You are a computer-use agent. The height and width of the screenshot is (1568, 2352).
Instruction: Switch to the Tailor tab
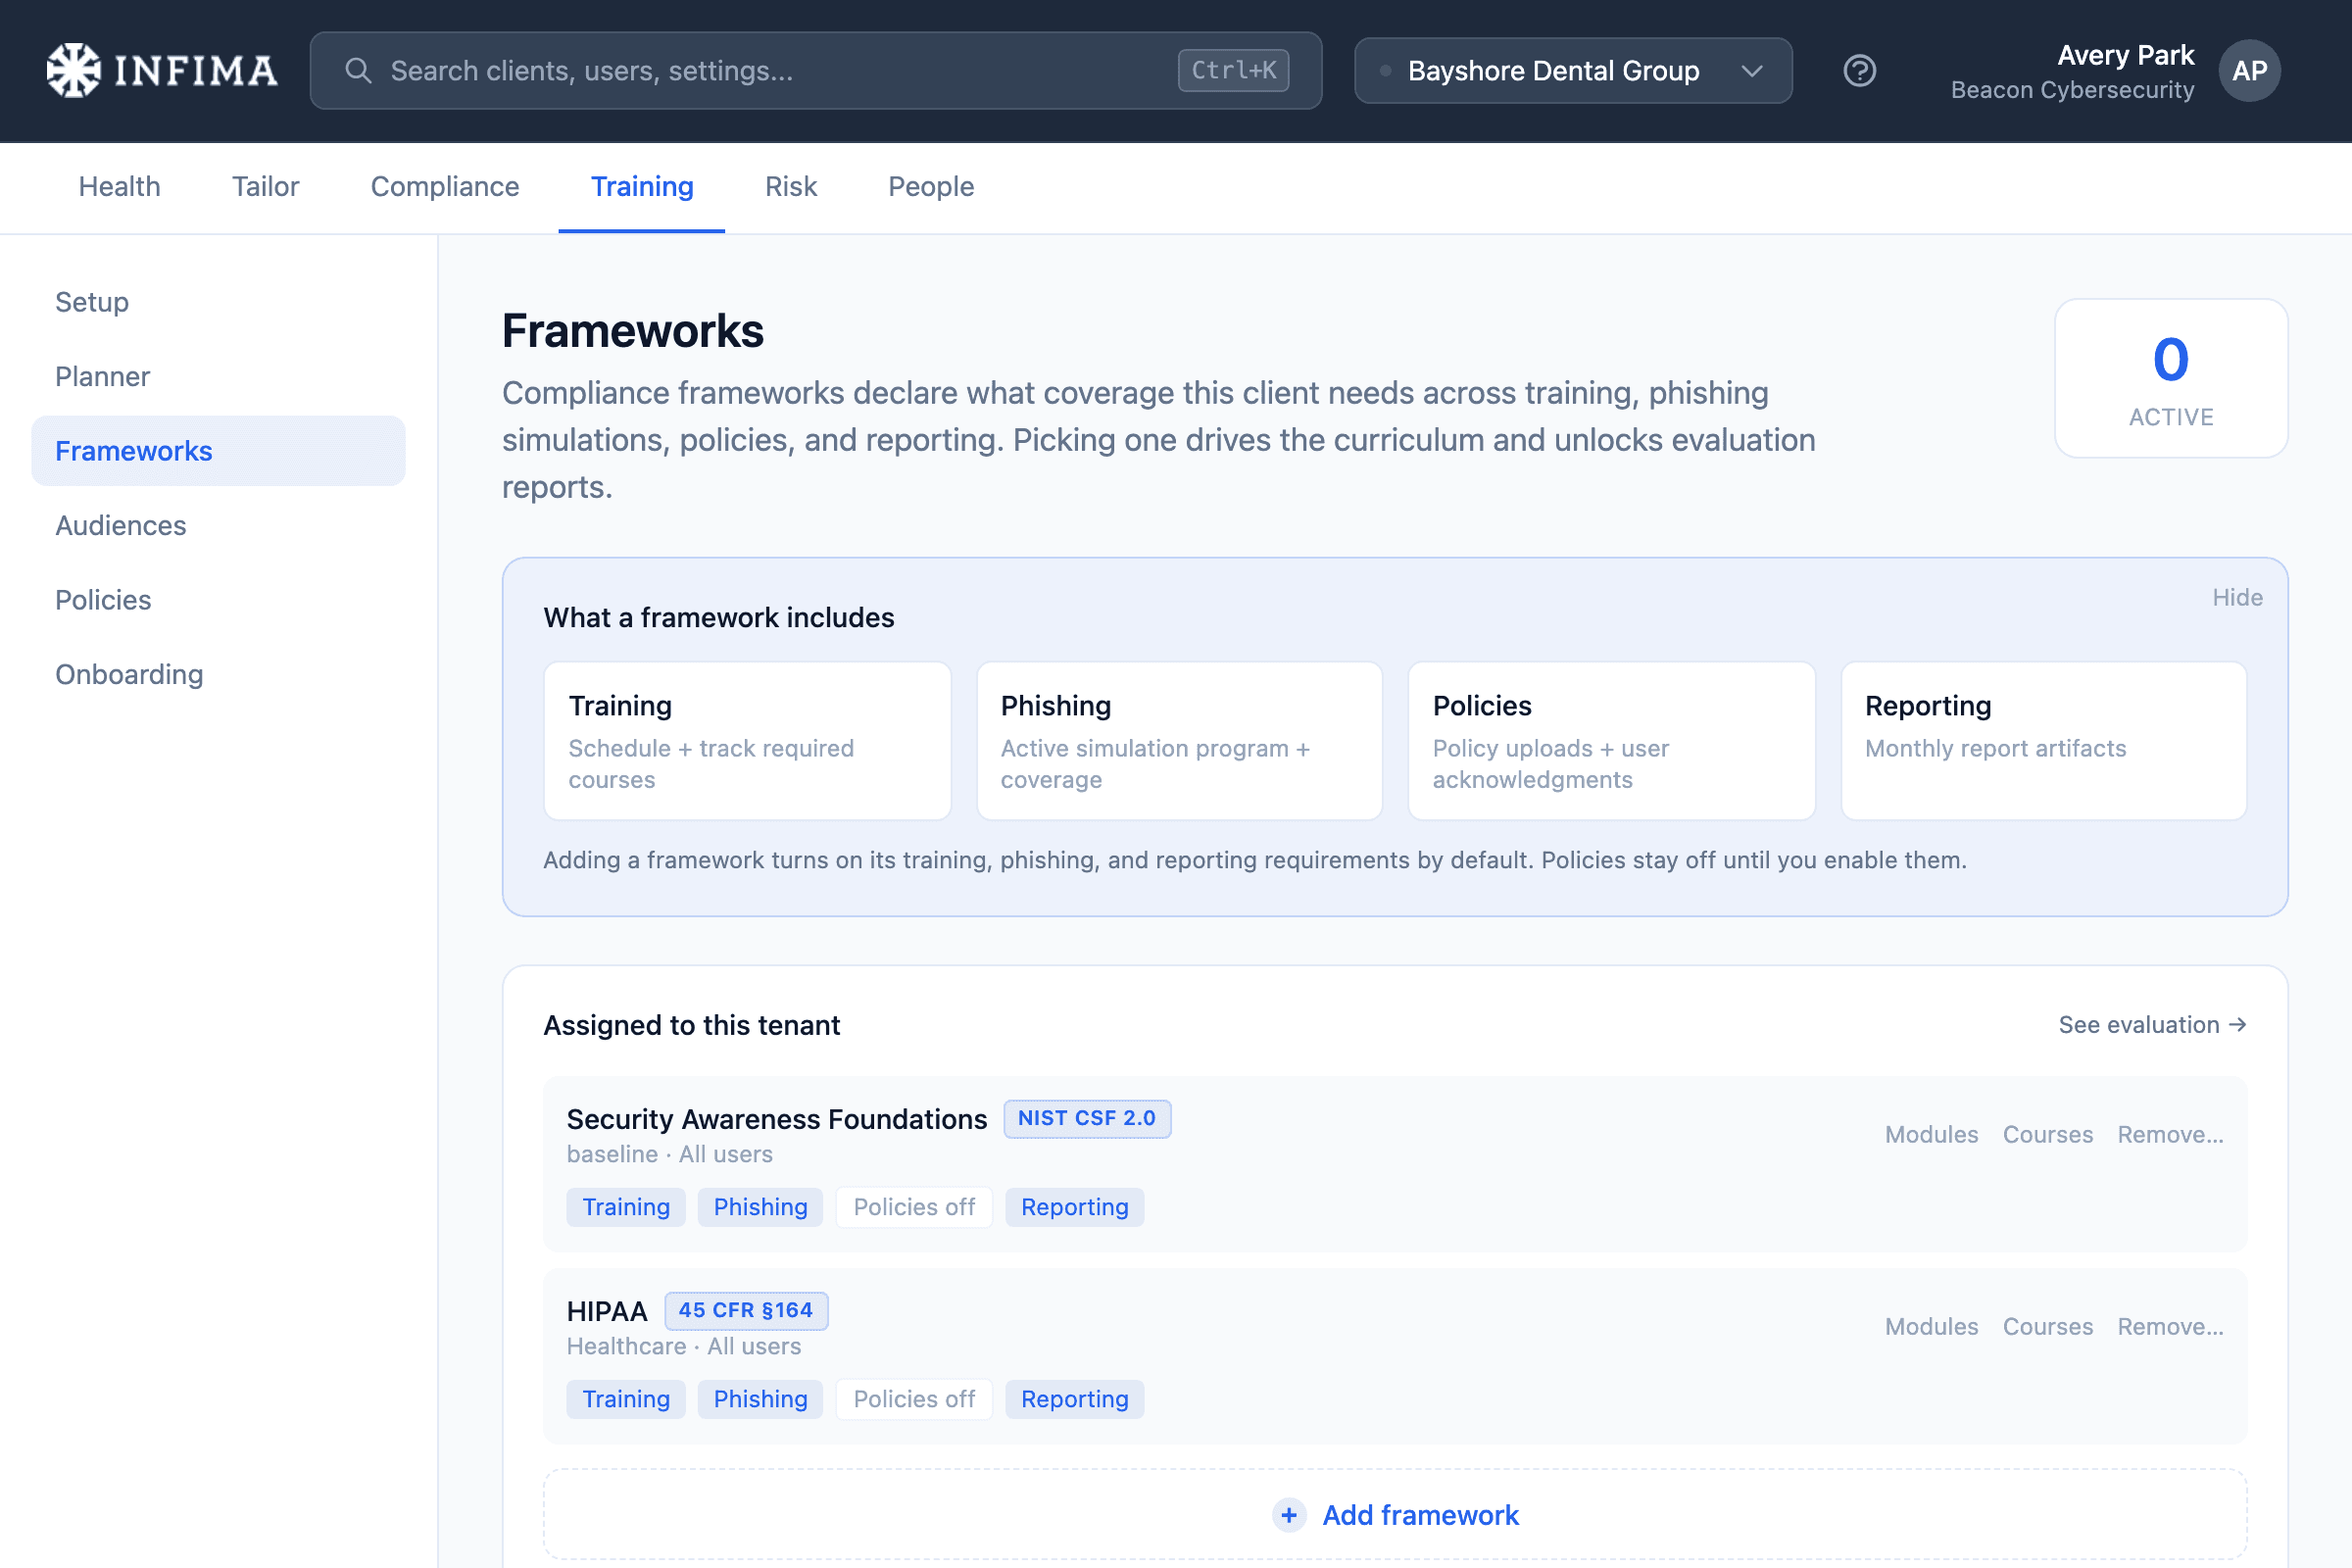pos(265,186)
